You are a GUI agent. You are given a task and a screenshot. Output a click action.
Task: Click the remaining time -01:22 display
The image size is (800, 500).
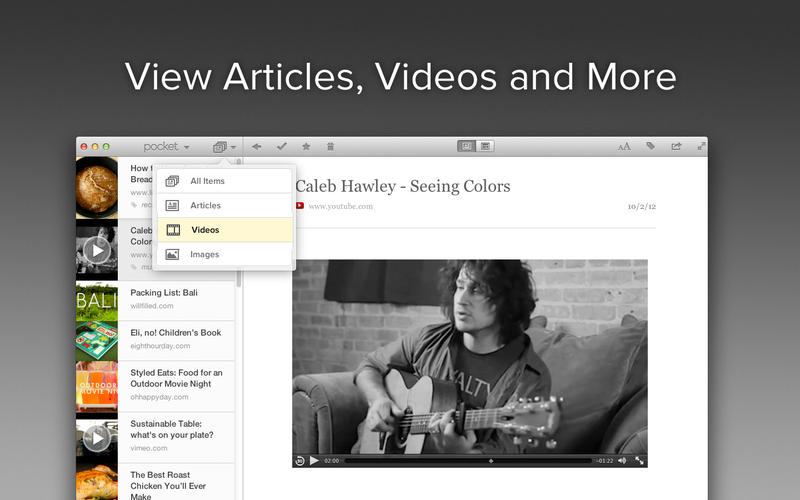(605, 461)
